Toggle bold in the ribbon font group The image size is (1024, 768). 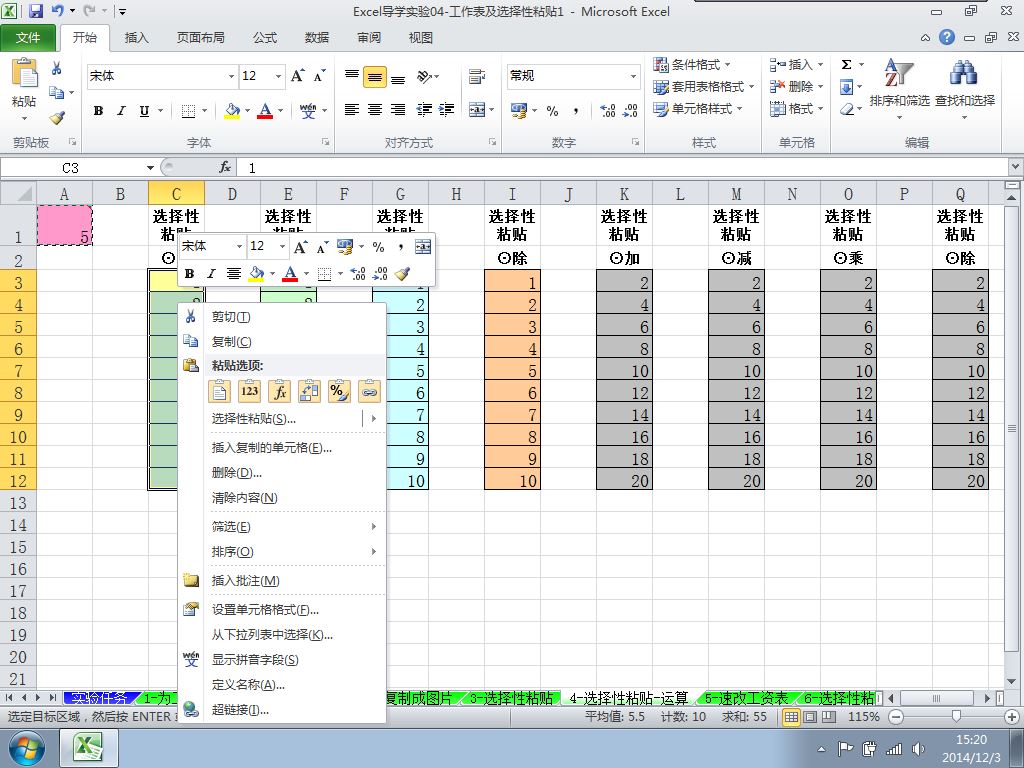(x=98, y=111)
